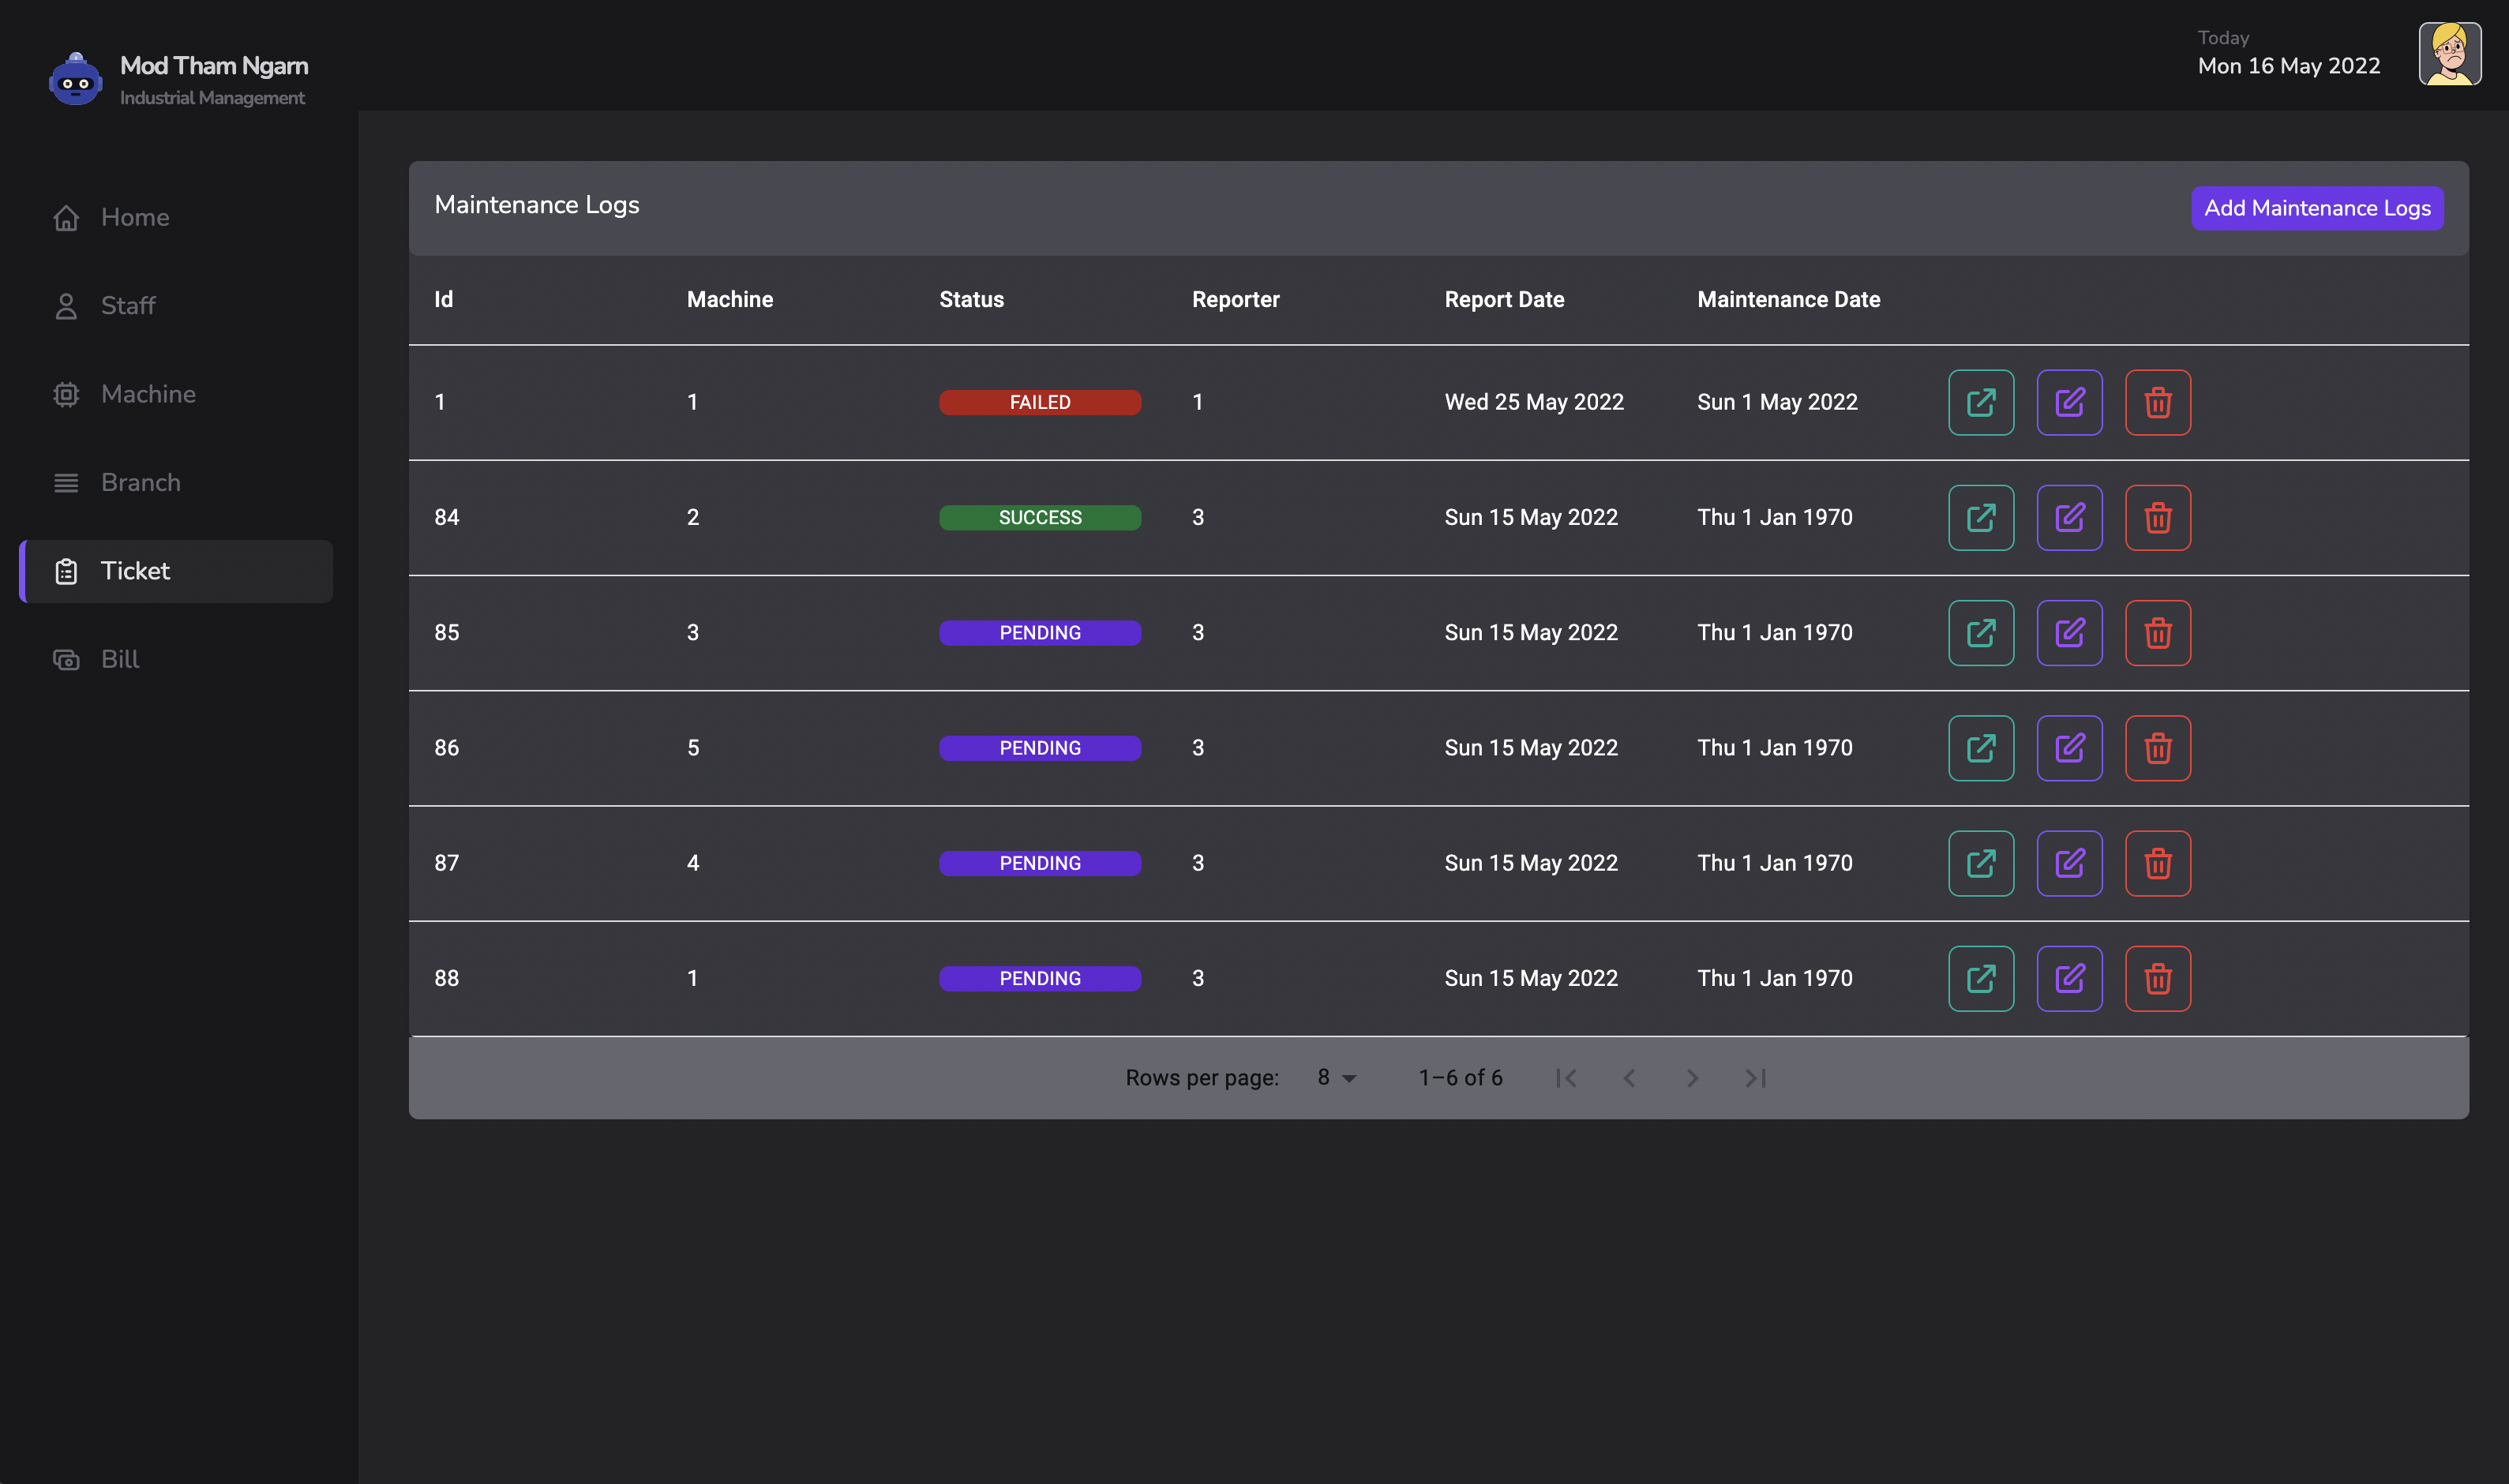This screenshot has height=1484, width=2509.
Task: Open details for maintenance log 1
Action: point(1980,402)
